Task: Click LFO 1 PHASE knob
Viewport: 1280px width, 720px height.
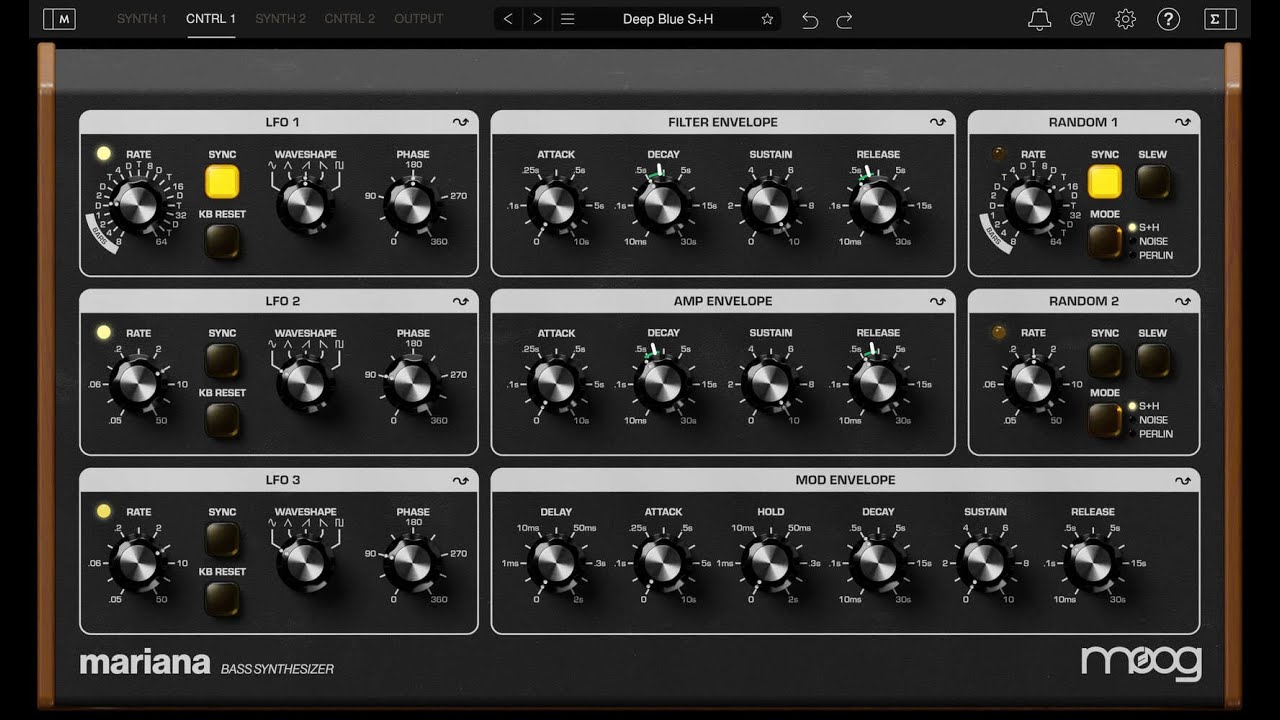Action: tap(412, 205)
